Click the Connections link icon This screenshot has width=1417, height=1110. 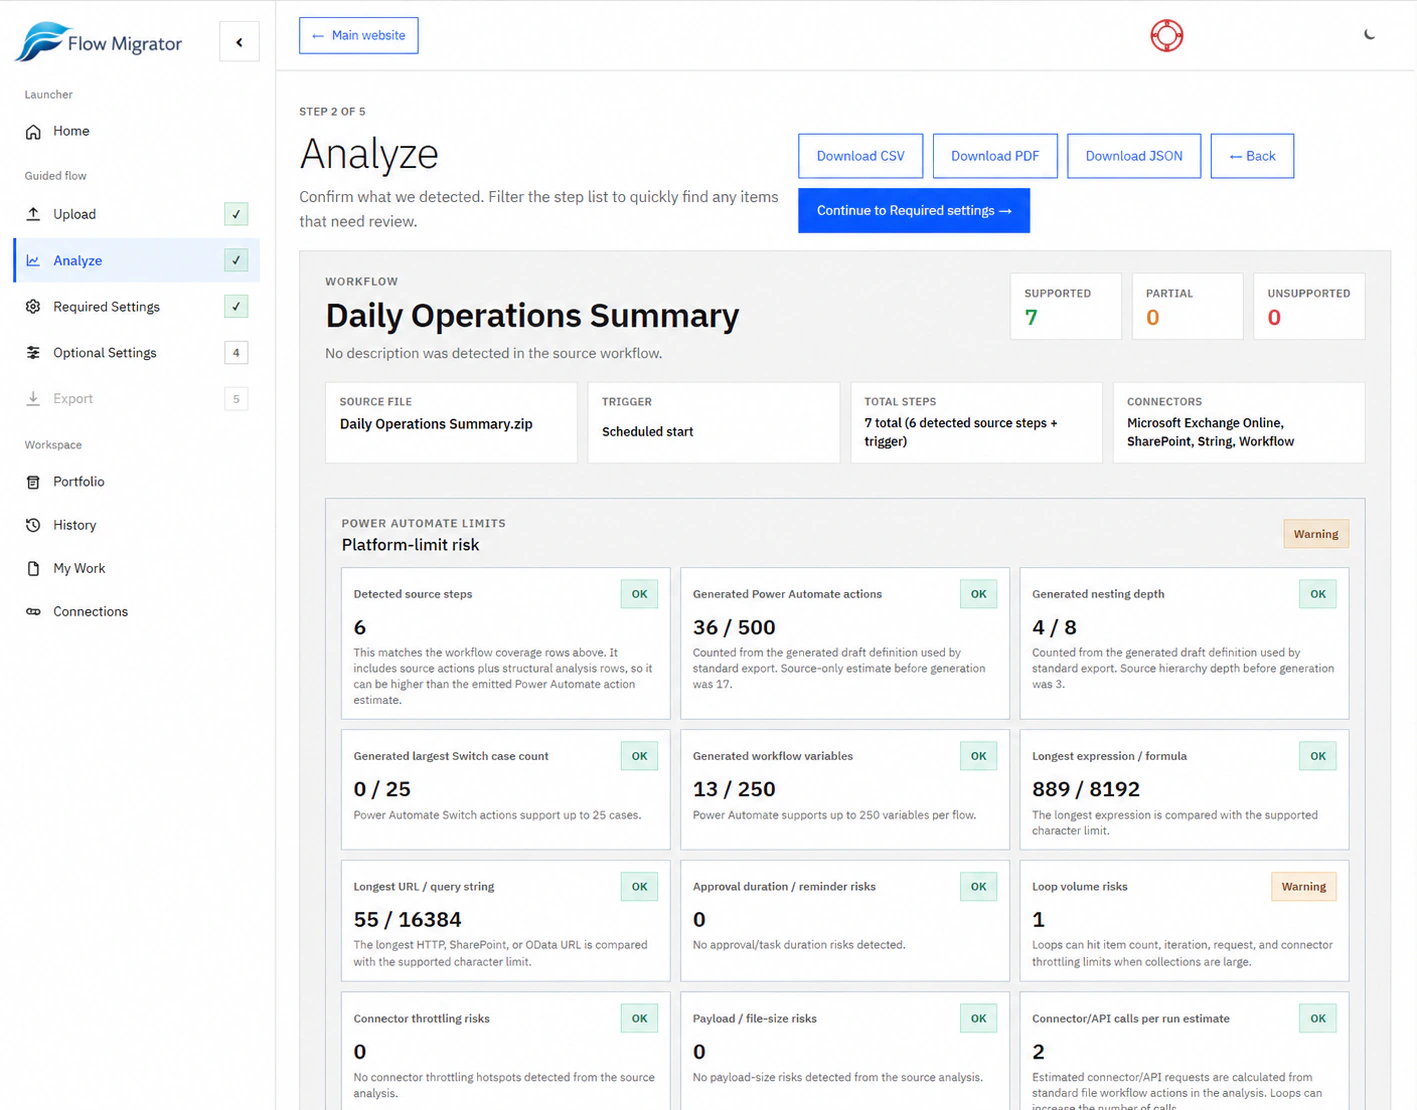tap(33, 611)
